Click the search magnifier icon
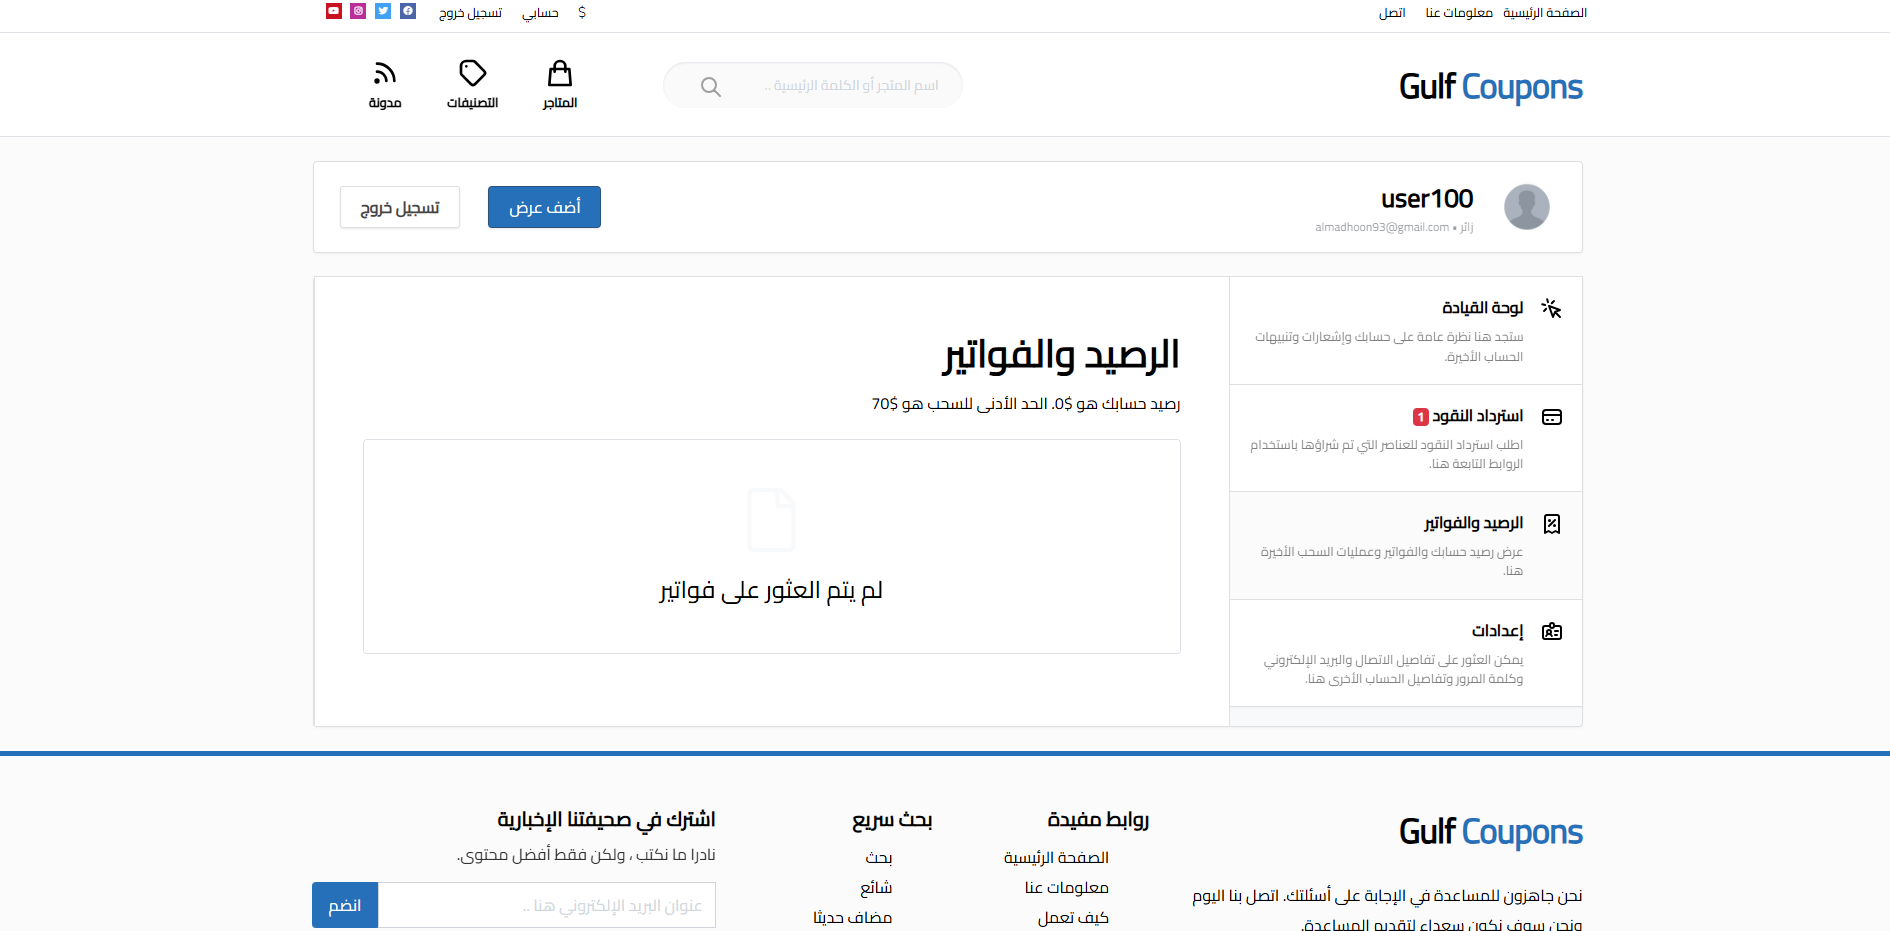Viewport: 1890px width, 931px height. pos(710,86)
